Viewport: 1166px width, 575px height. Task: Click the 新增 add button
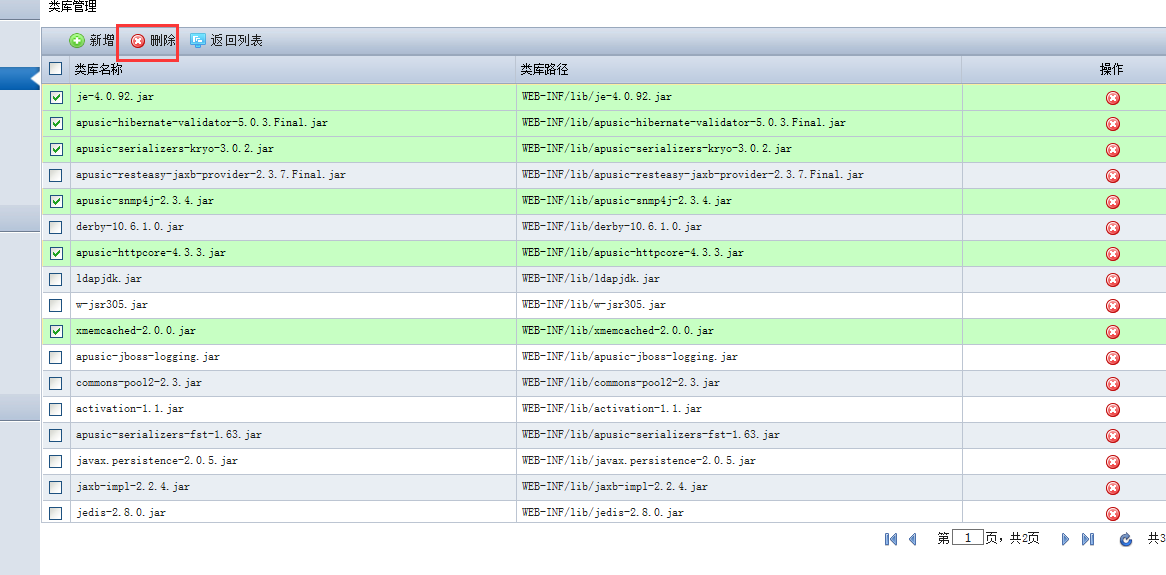click(x=92, y=41)
